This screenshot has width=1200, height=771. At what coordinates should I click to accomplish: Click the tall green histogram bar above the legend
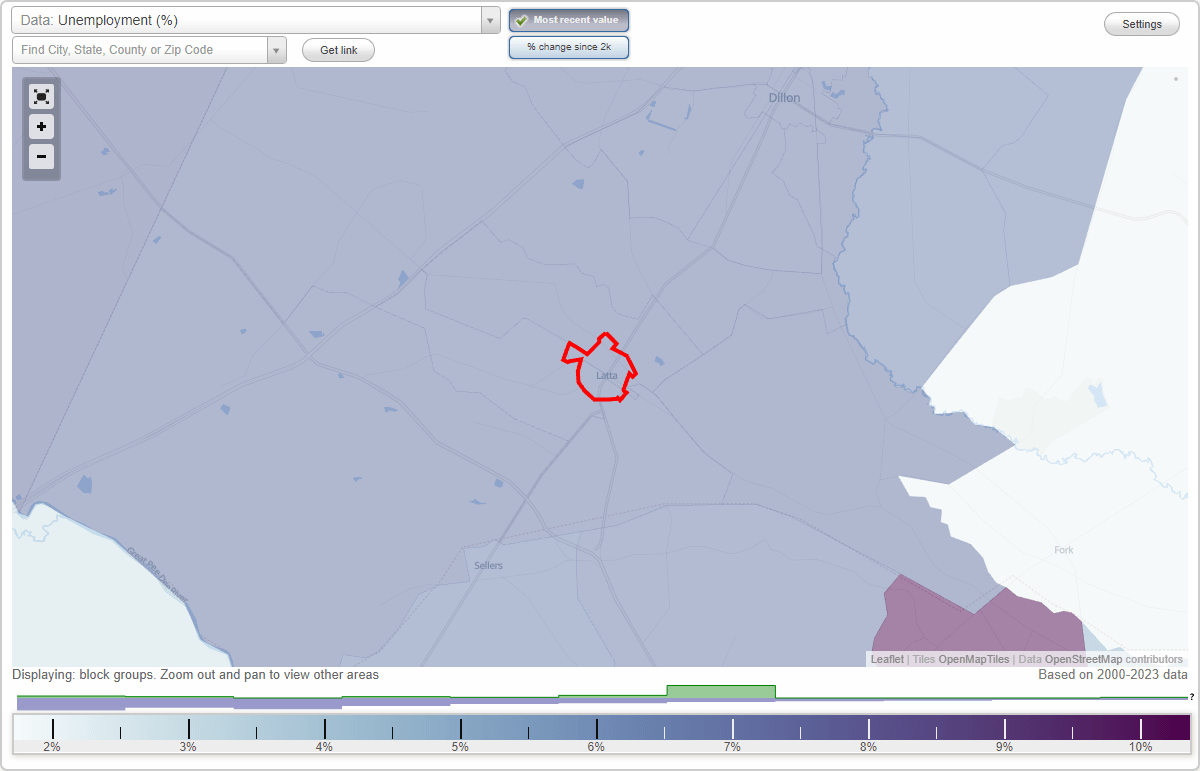[721, 693]
